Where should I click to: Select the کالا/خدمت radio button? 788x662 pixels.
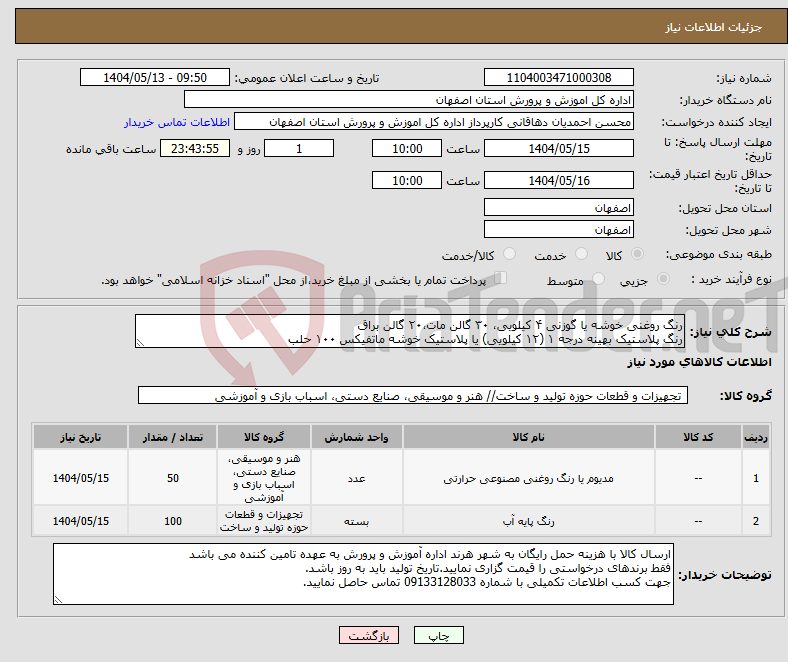tap(510, 254)
